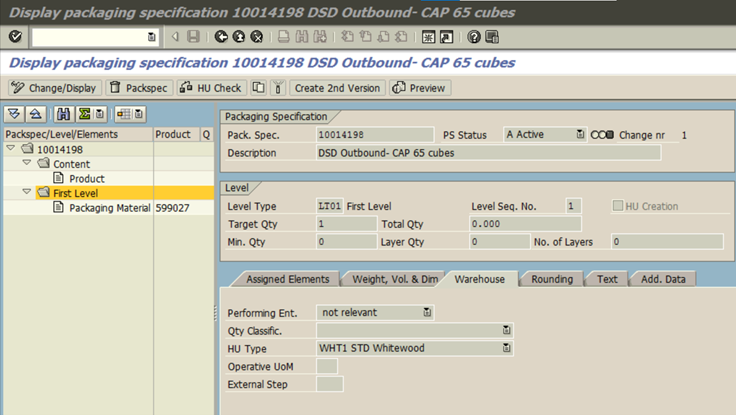Click the Find binoculars icon in tree toolbar
The height and width of the screenshot is (415, 736).
coord(64,114)
